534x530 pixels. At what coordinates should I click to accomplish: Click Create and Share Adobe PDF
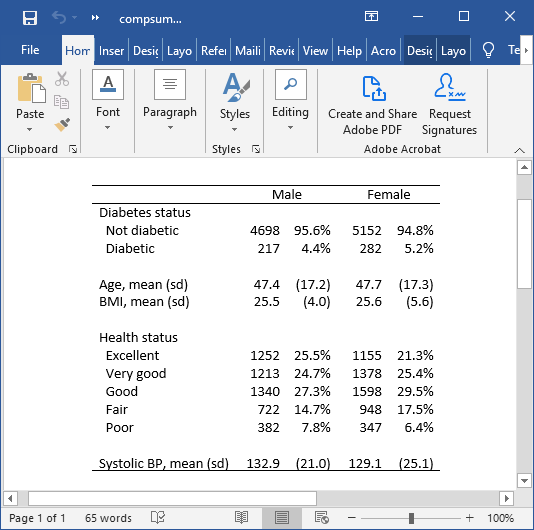[x=373, y=104]
